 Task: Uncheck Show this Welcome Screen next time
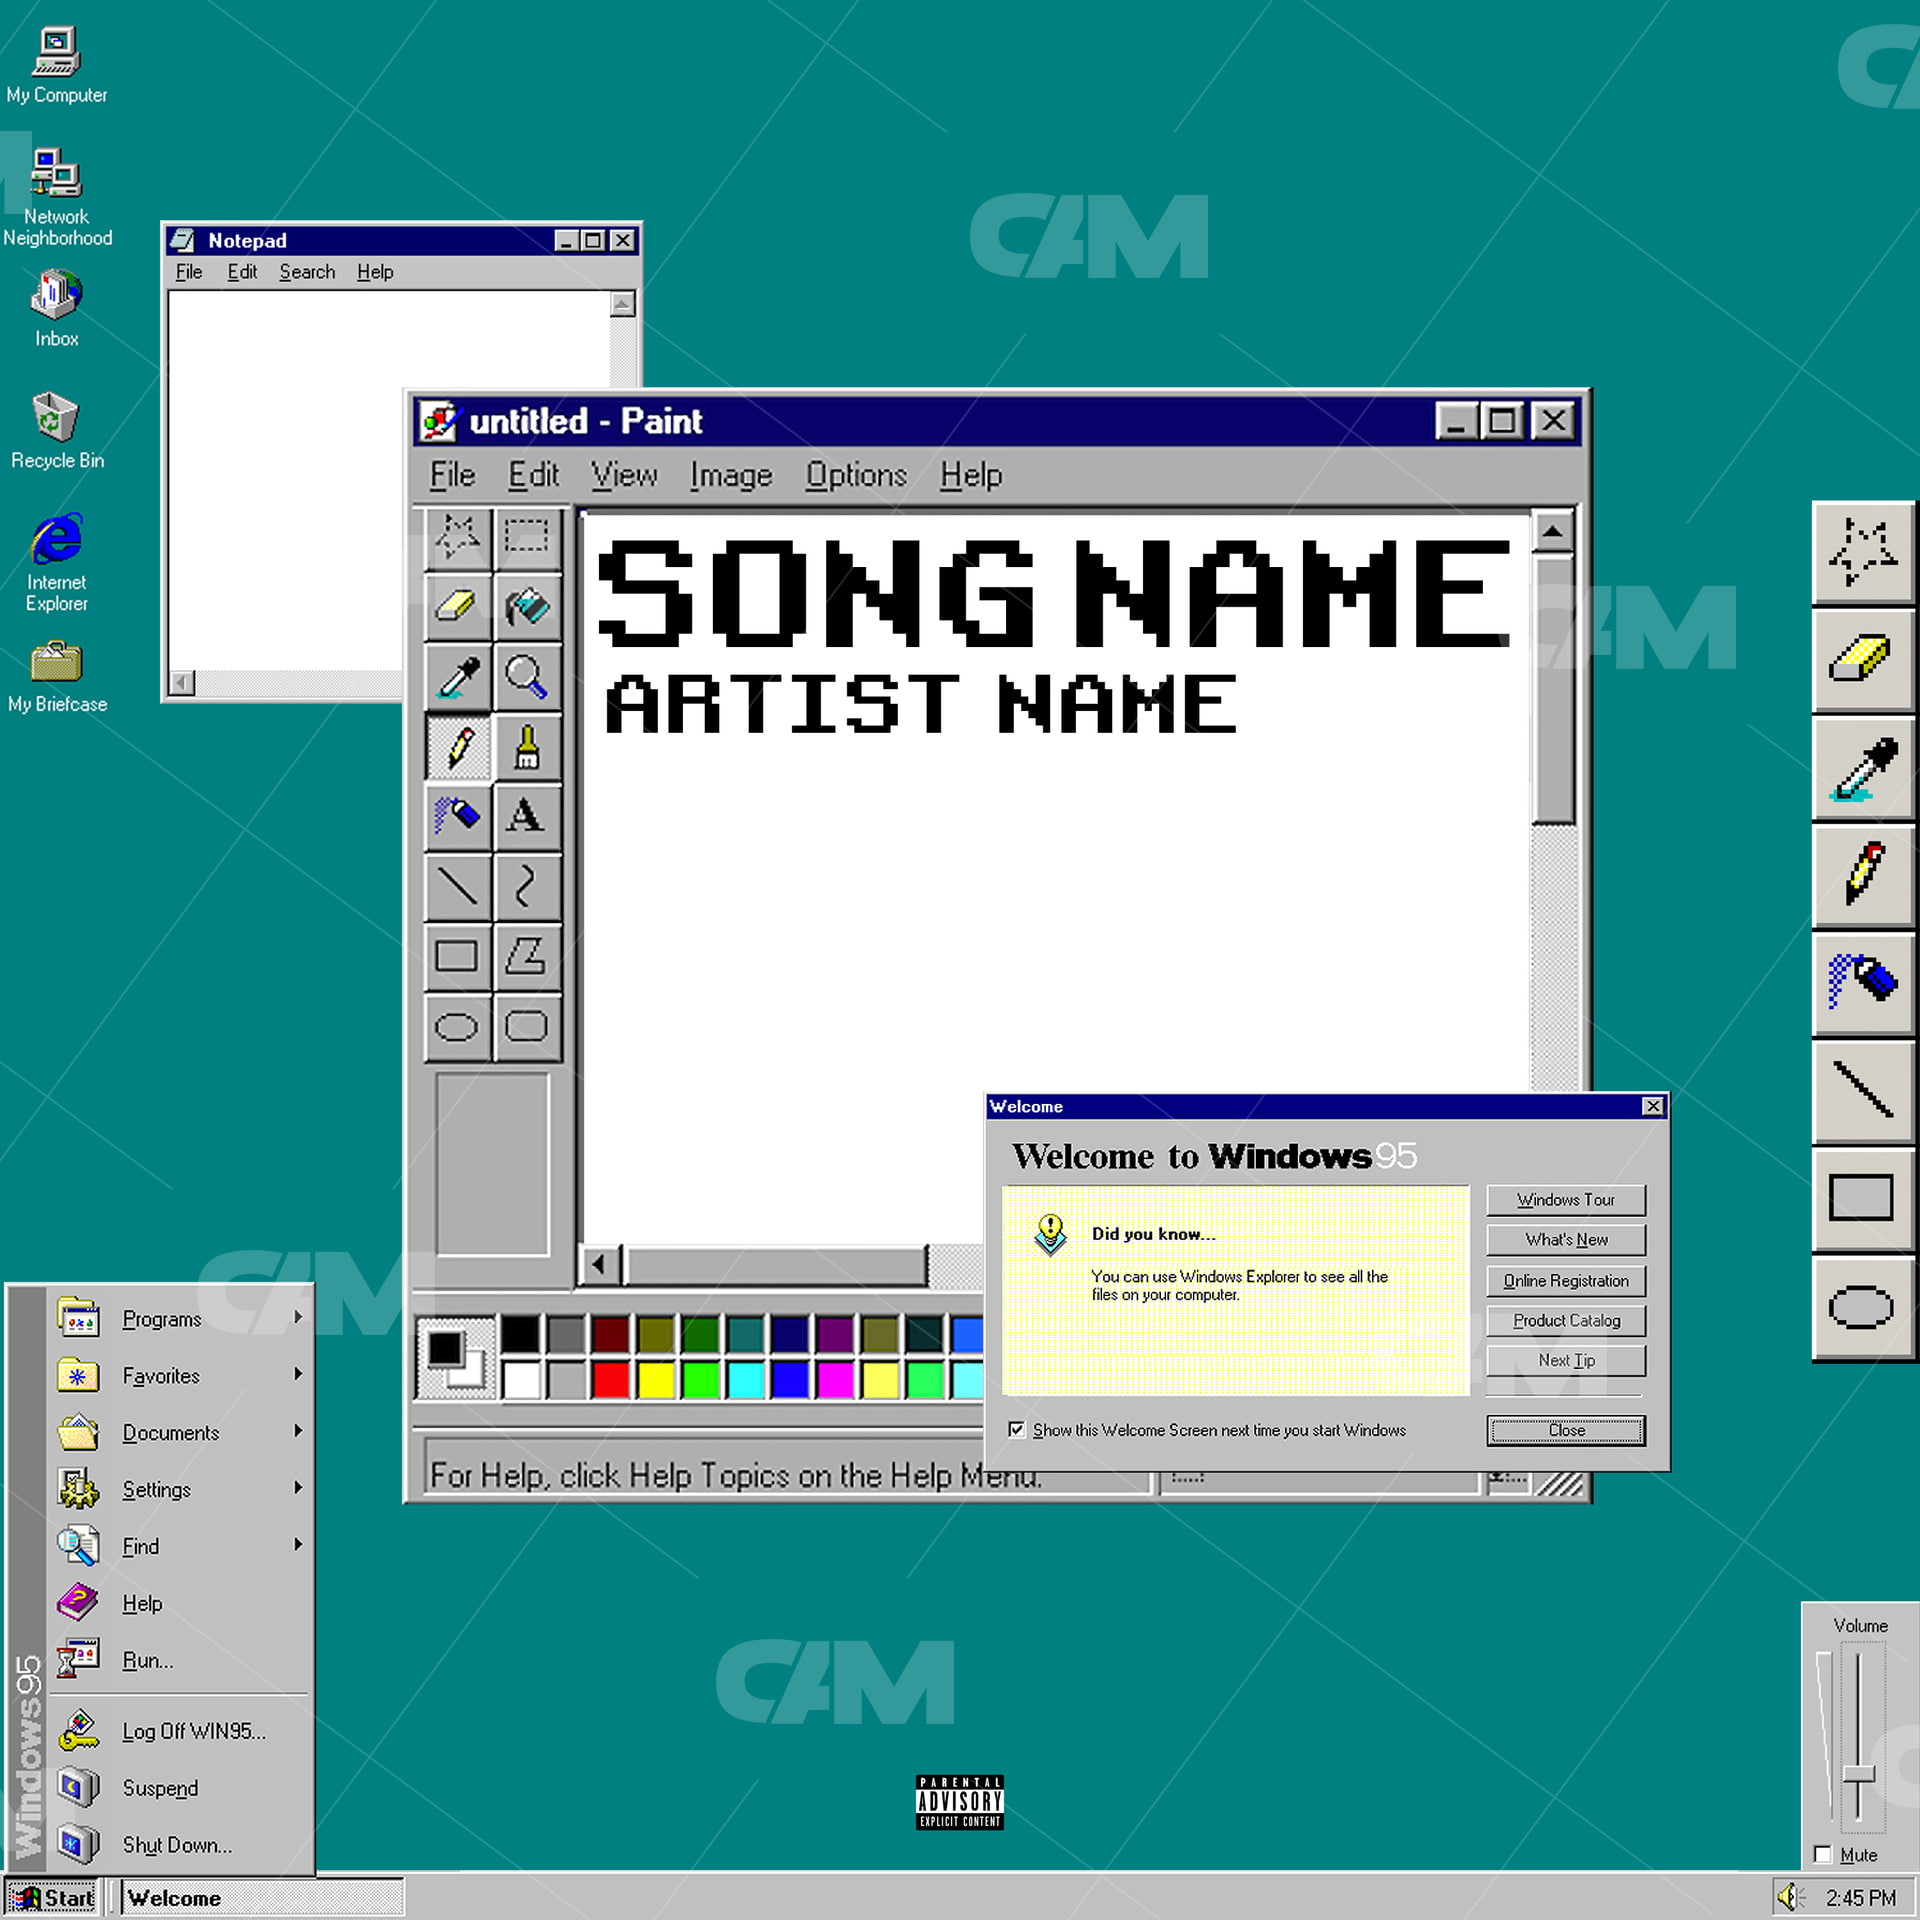[x=1017, y=1430]
